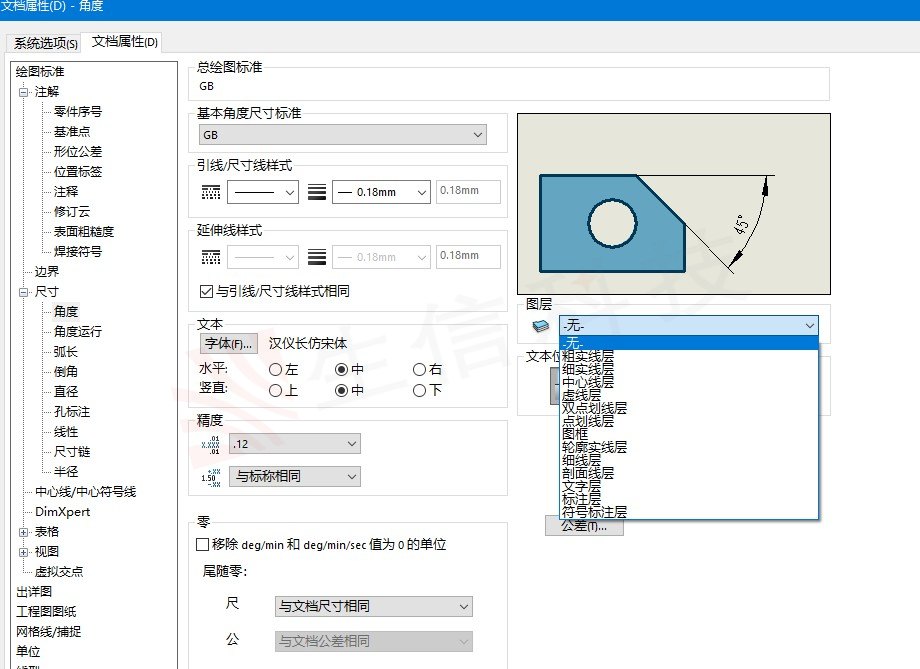
Task: Click the extension line style icon
Action: pyautogui.click(x=211, y=256)
